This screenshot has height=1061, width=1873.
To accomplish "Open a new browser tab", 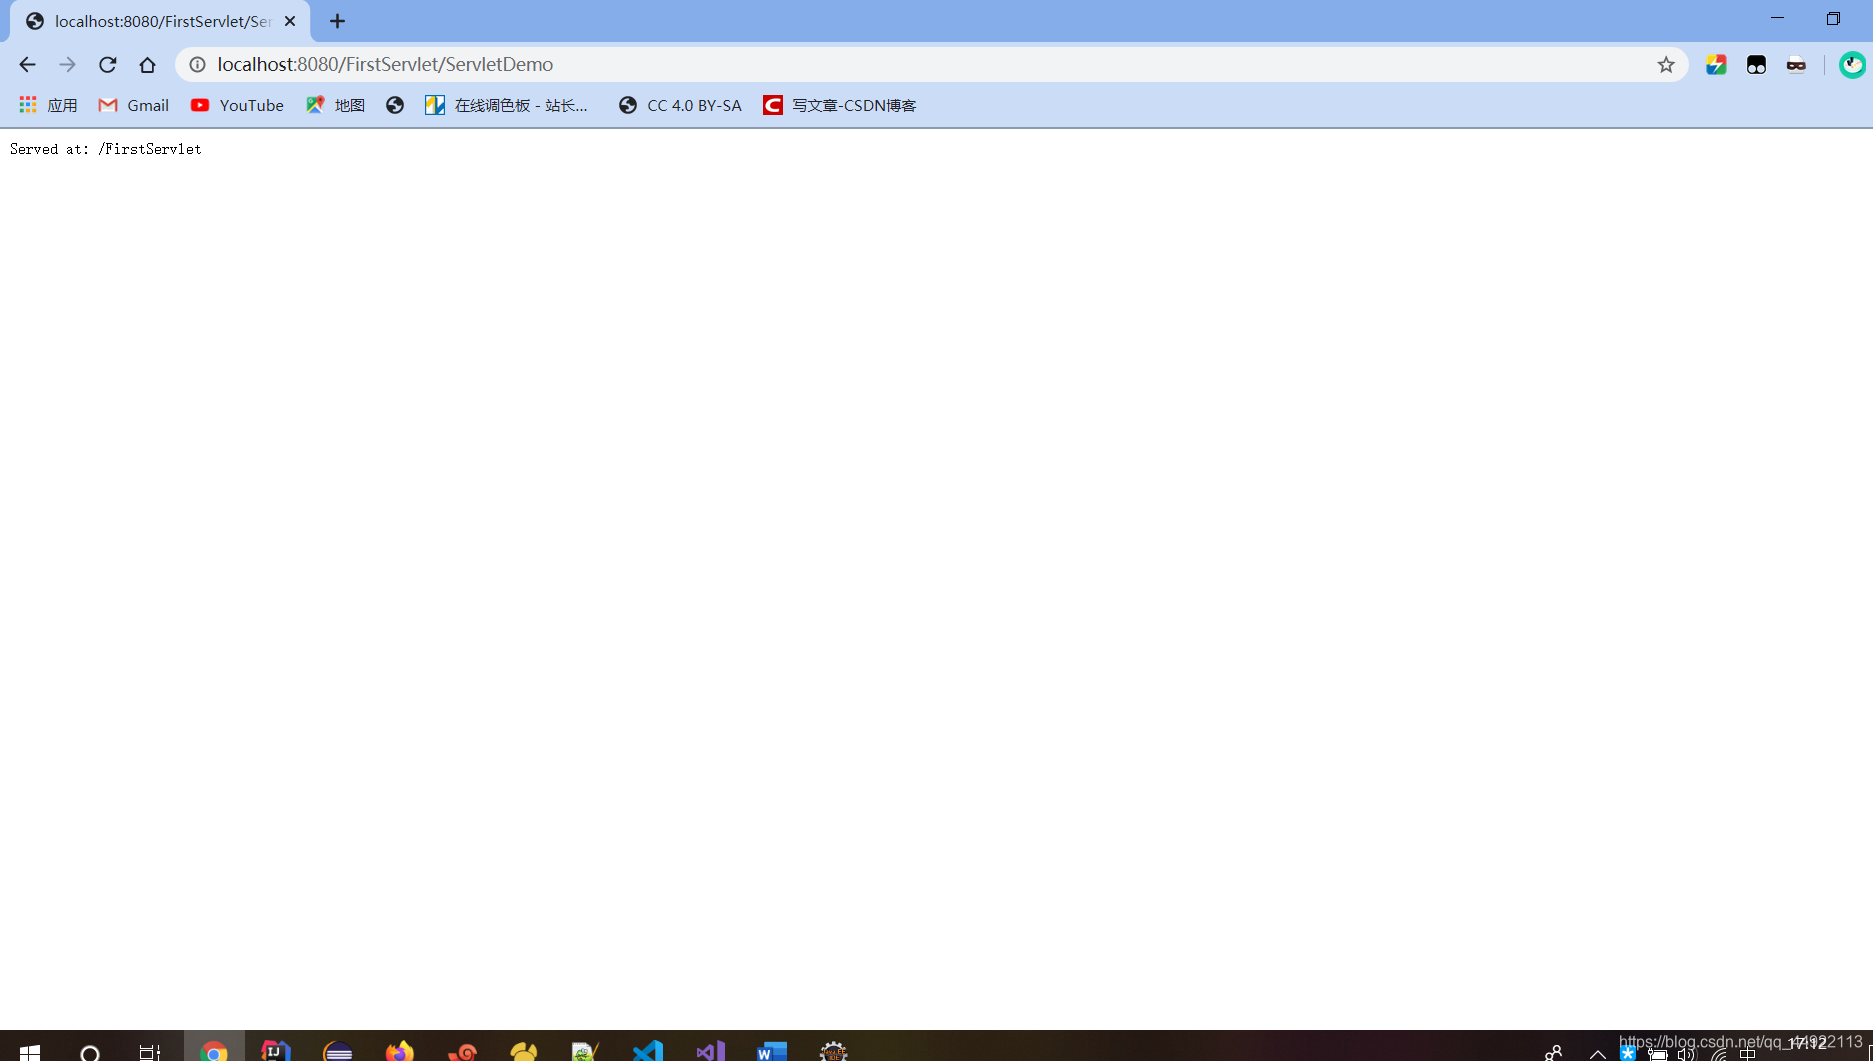I will click(338, 21).
